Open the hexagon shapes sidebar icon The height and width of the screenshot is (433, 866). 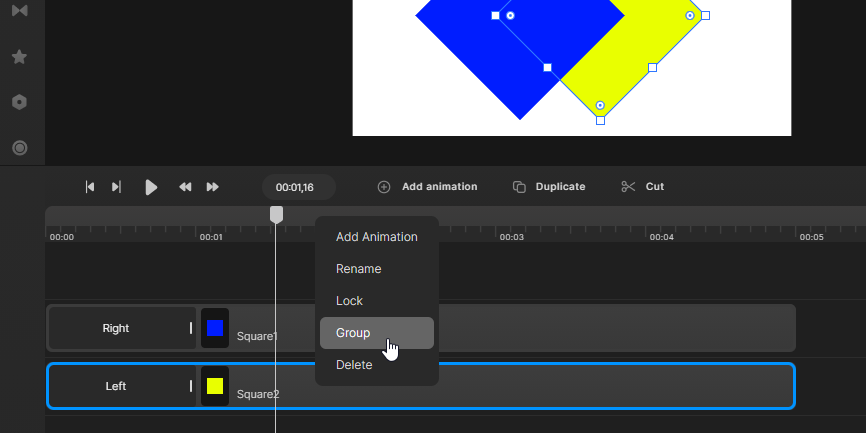(19, 102)
